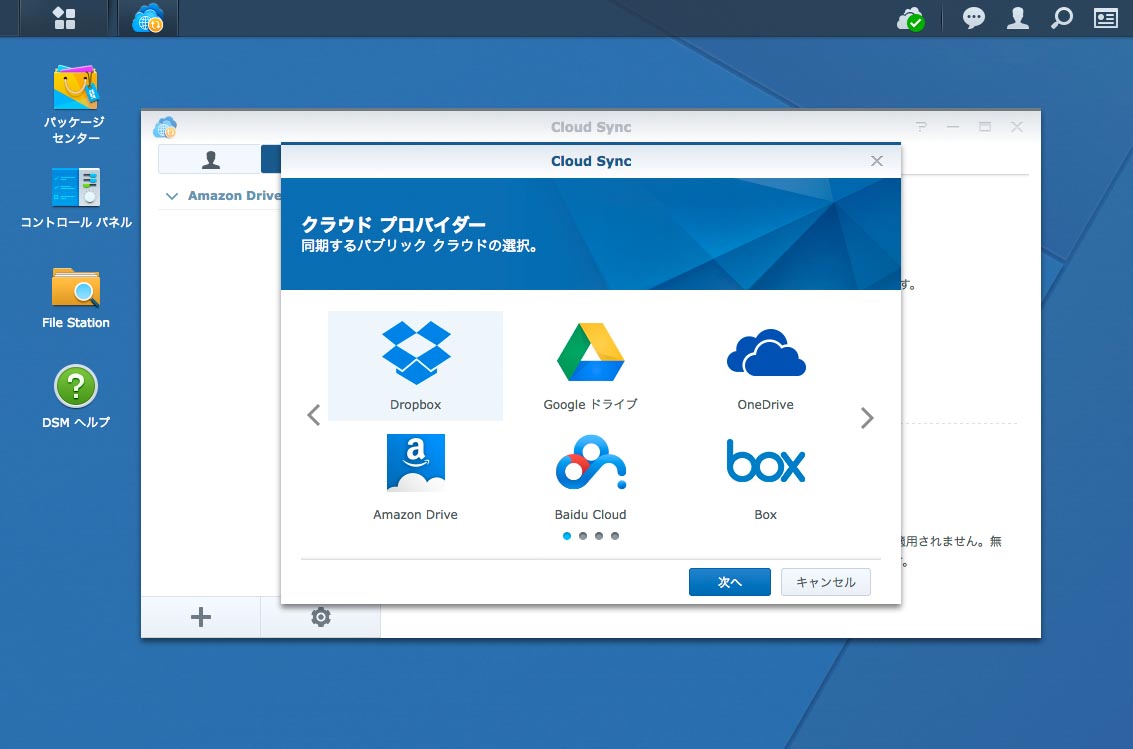Pick Box as the cloud provider
This screenshot has height=749, width=1133.
pyautogui.click(x=765, y=475)
